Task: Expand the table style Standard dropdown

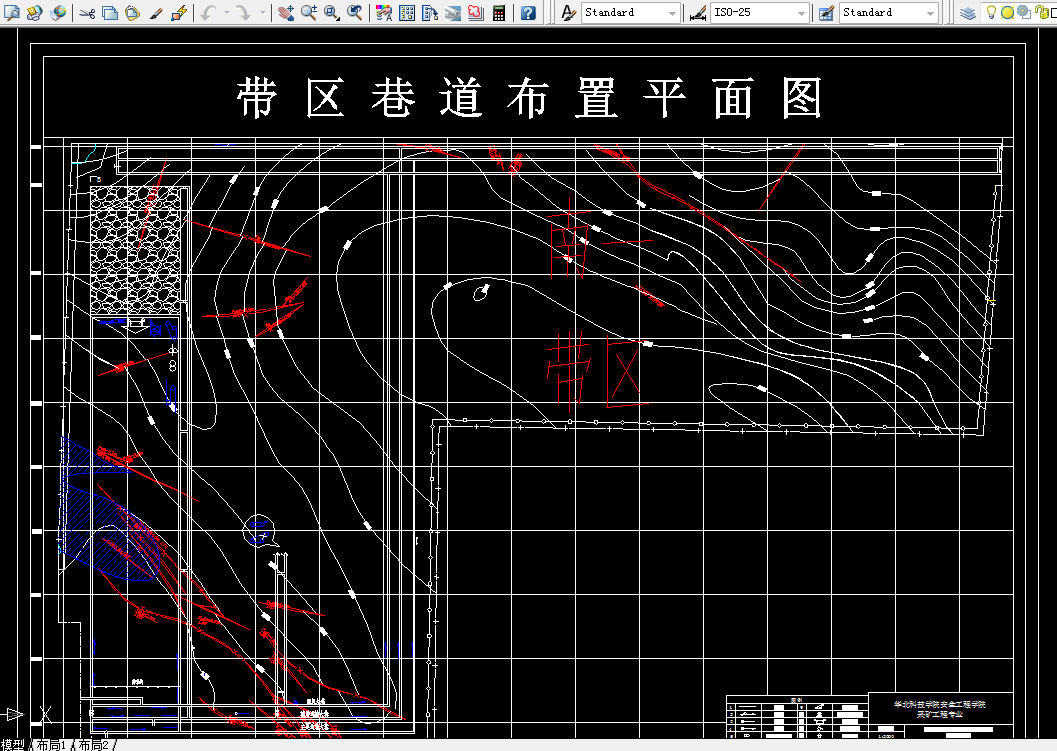Action: (930, 13)
